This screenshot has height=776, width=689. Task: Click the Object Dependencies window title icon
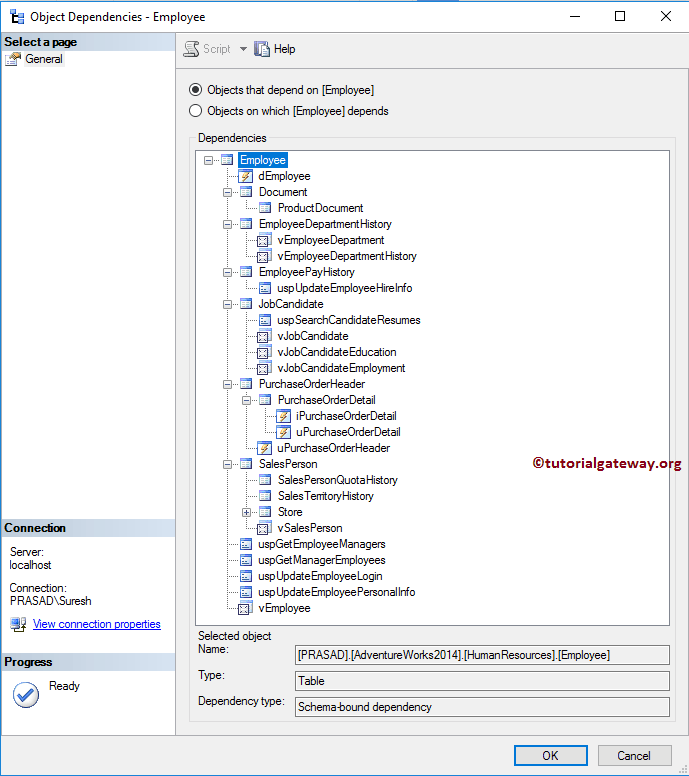coord(17,17)
